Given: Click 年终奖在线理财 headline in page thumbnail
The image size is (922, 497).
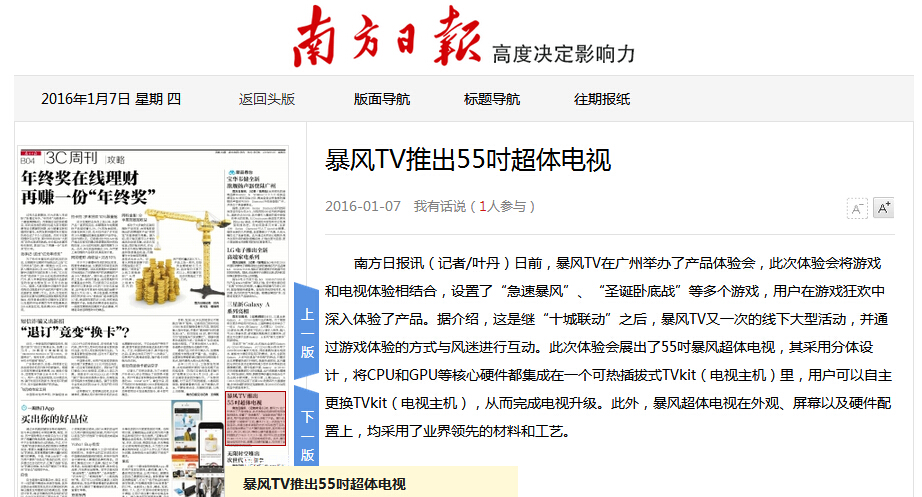Looking at the screenshot, I should [x=88, y=187].
